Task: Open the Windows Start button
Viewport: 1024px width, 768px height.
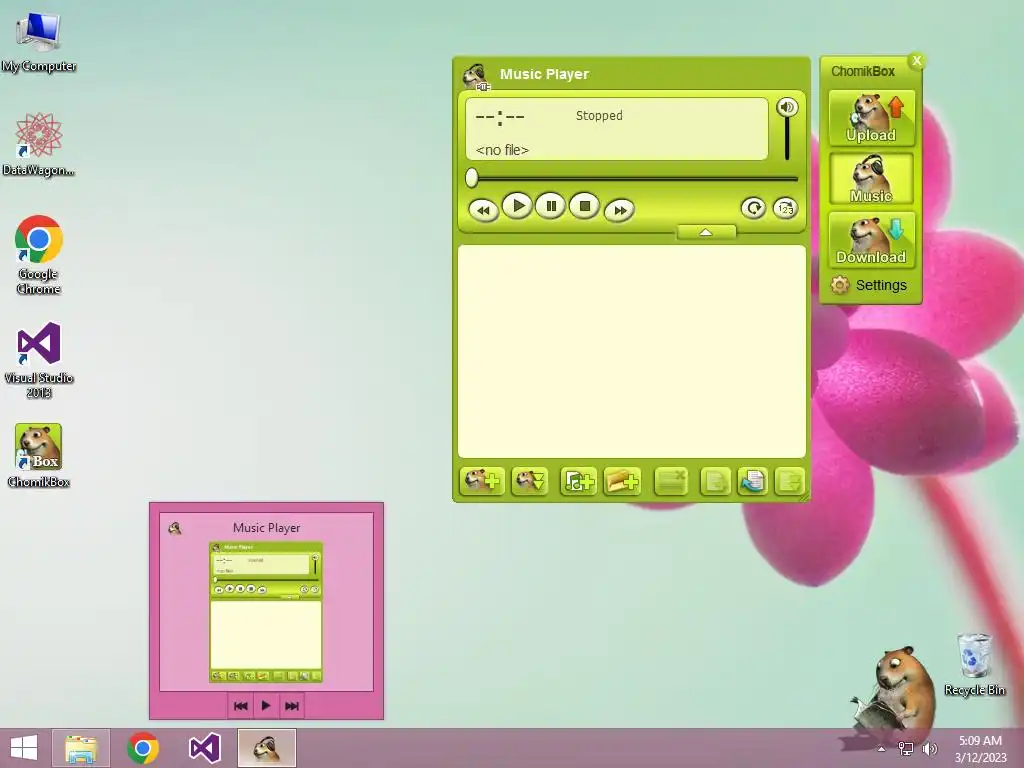Action: coord(24,748)
